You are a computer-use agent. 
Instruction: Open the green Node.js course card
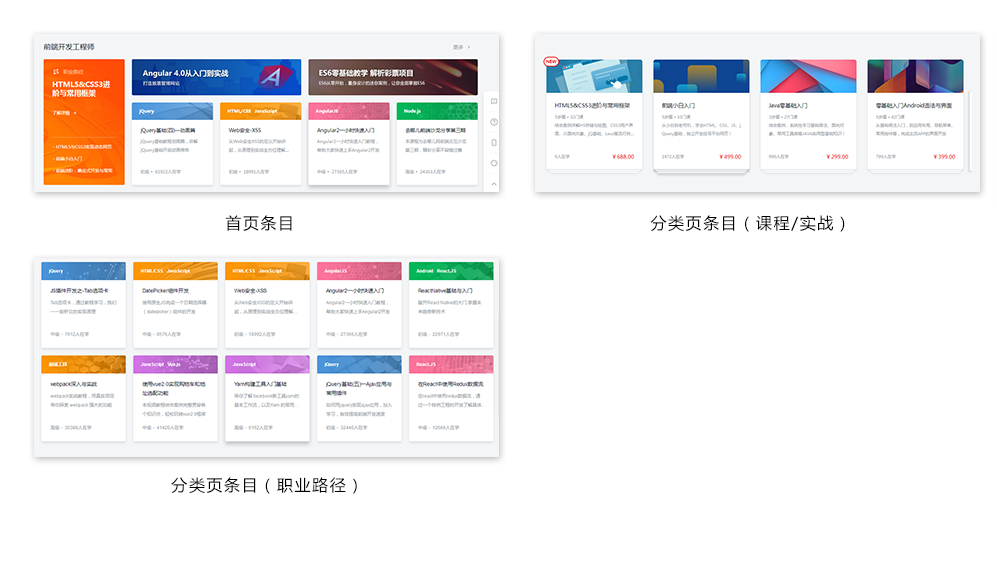(x=437, y=144)
